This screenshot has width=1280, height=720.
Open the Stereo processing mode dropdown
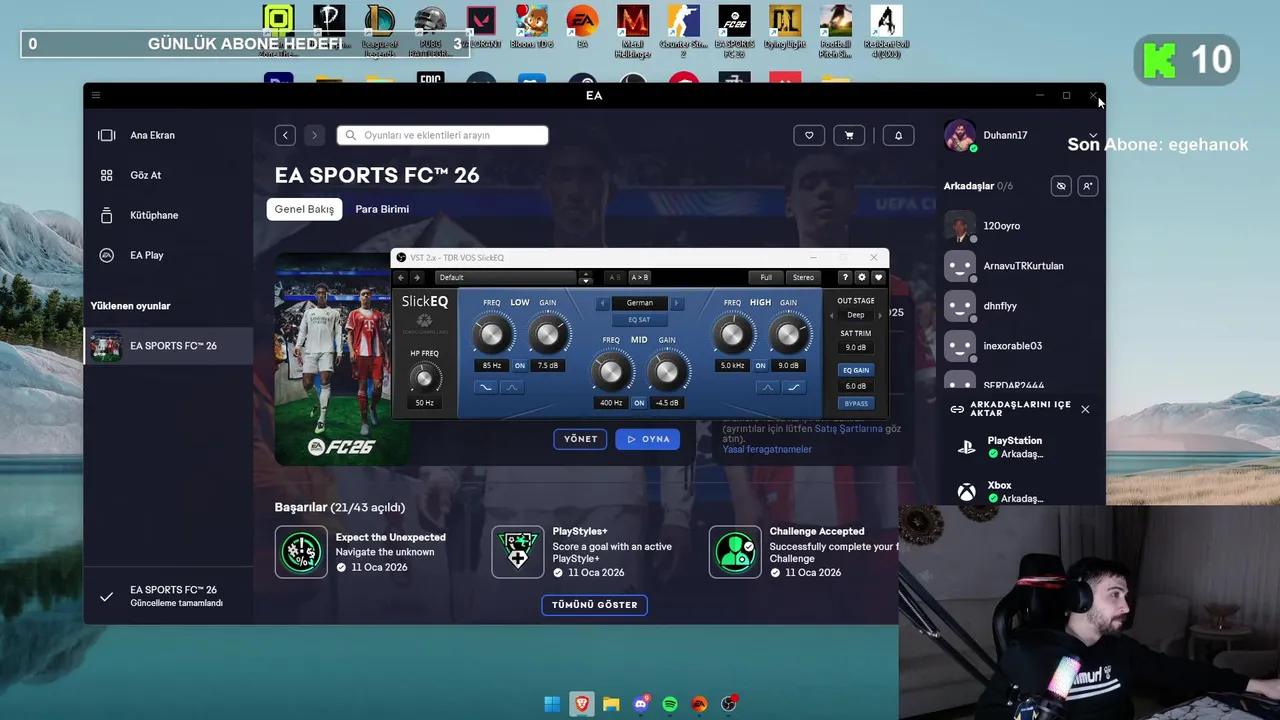803,277
